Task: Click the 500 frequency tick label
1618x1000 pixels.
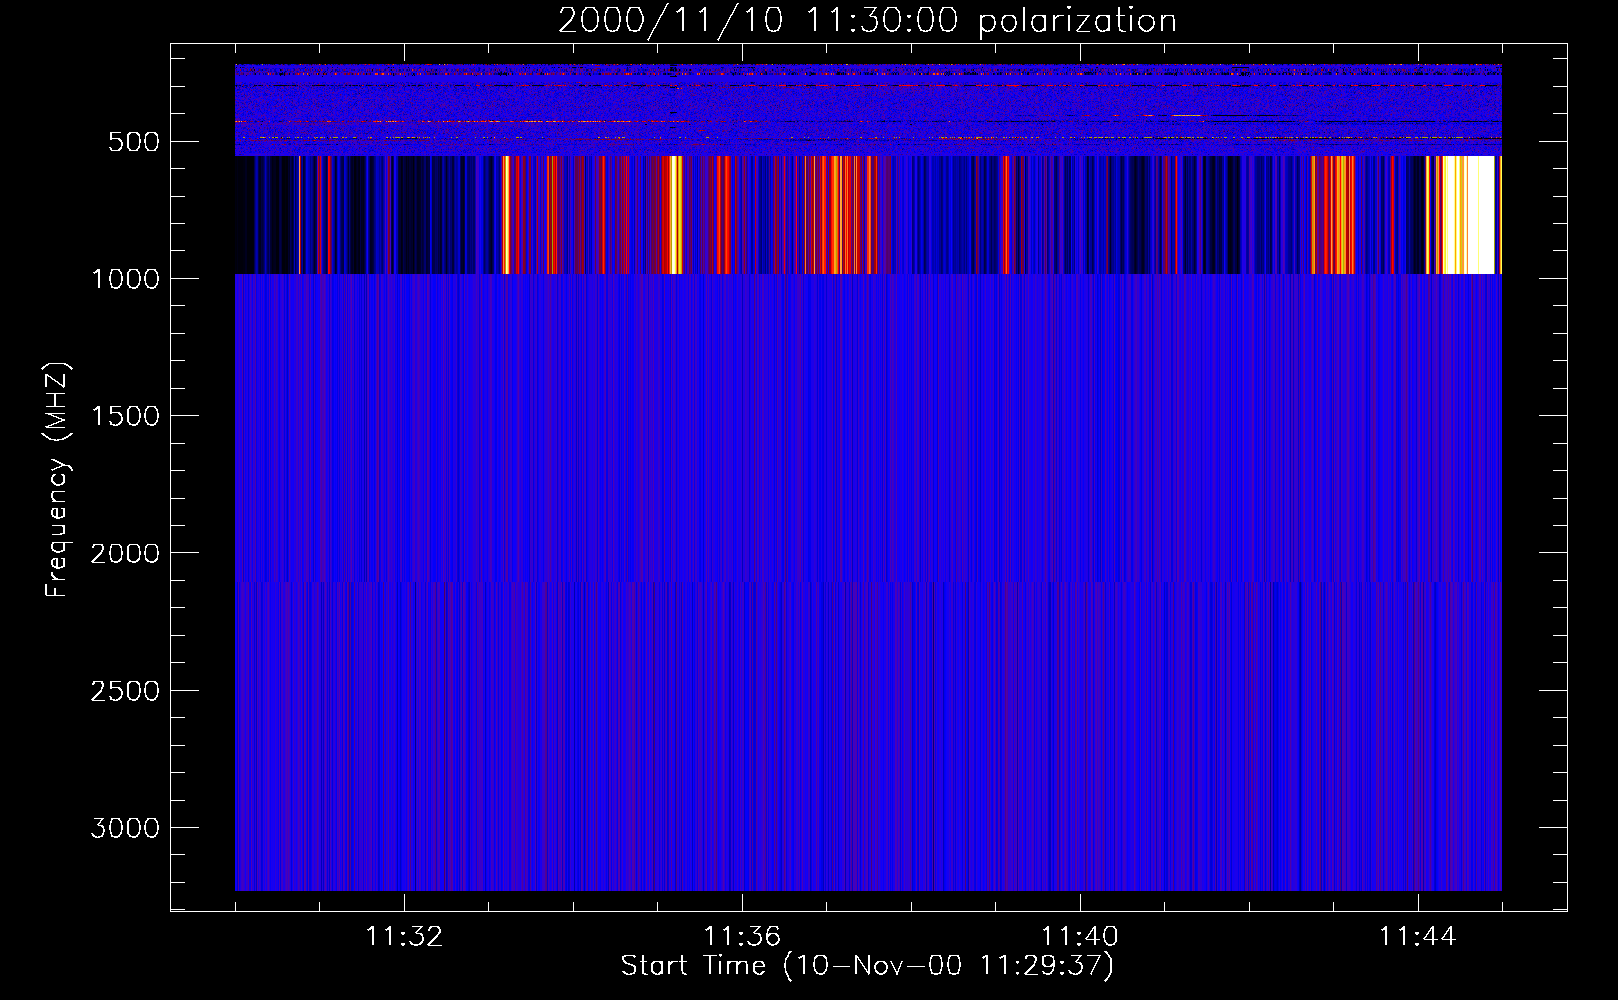Action: [x=134, y=142]
